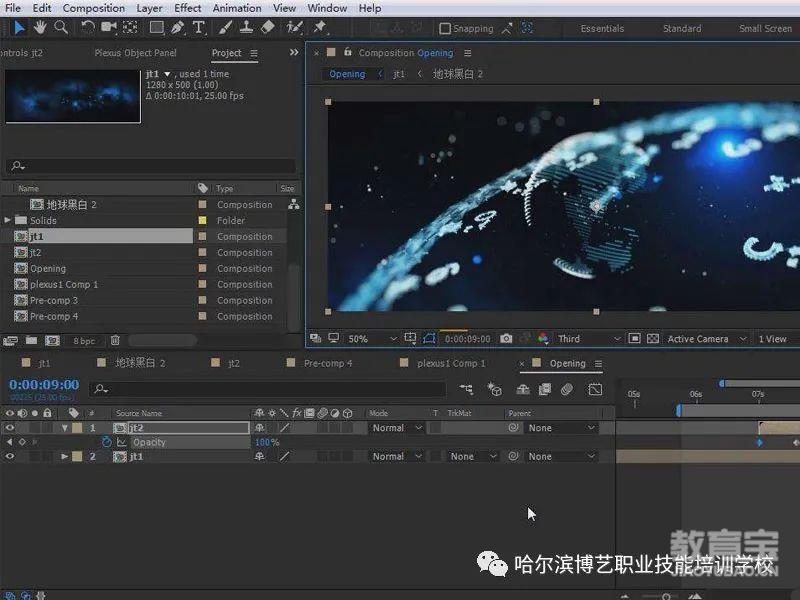Select the Eraser tool
This screenshot has height=600, width=800.
pos(268,27)
